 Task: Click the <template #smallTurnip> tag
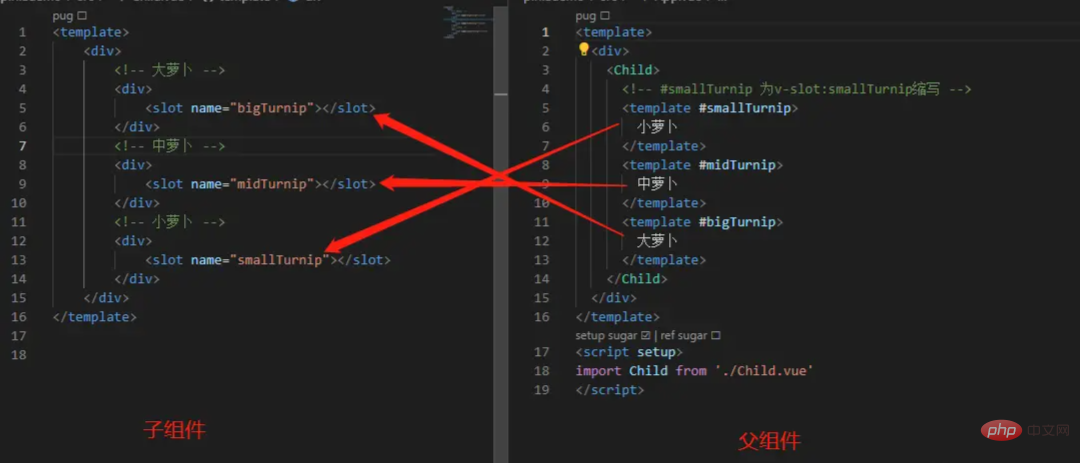coord(710,108)
